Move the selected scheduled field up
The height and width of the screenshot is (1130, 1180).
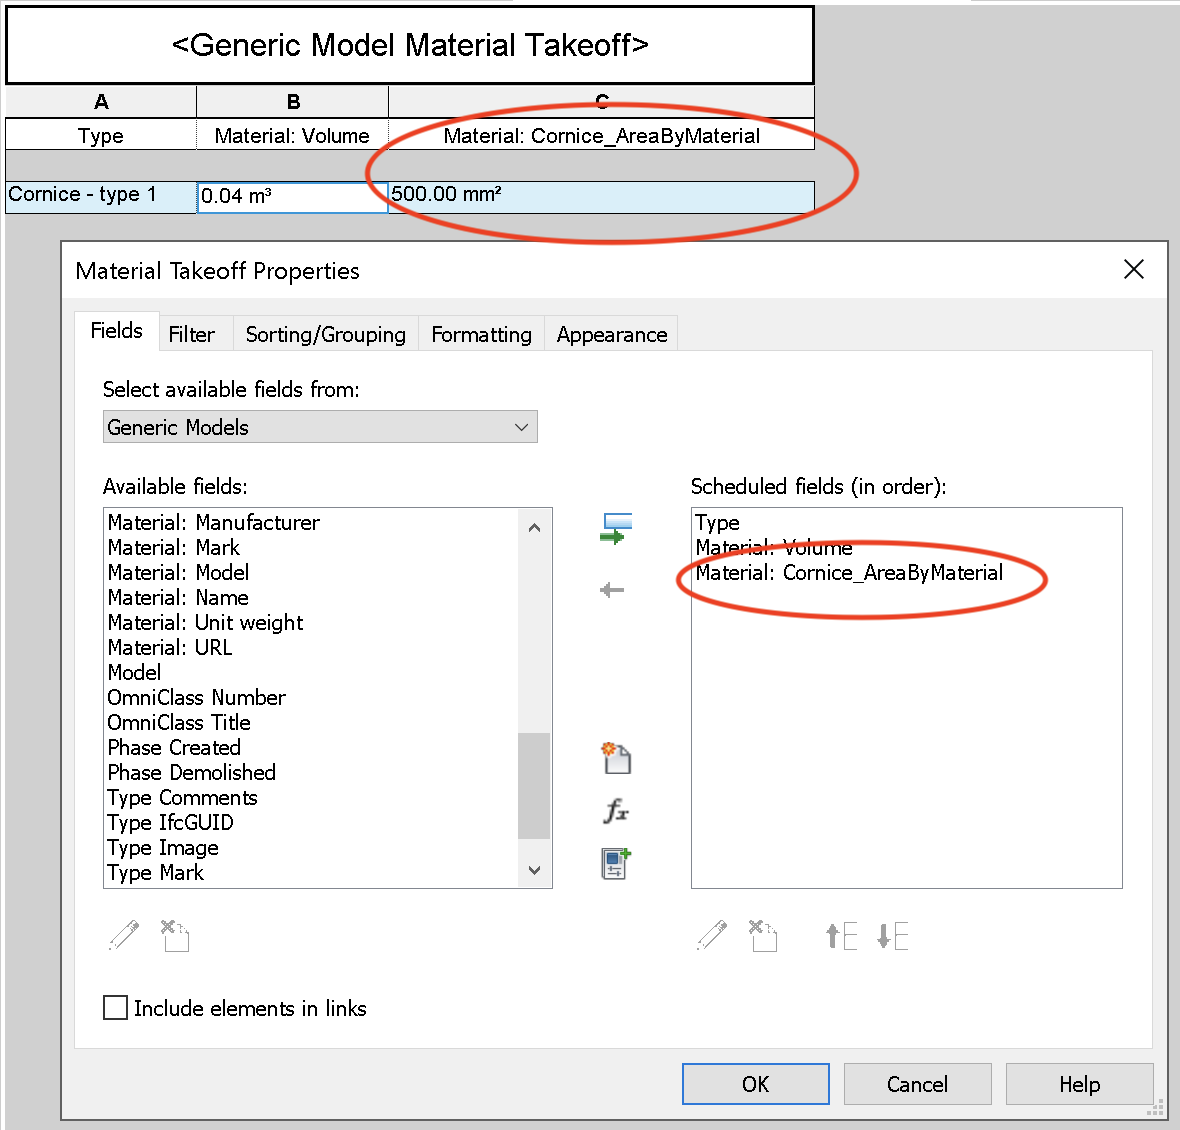pyautogui.click(x=840, y=936)
